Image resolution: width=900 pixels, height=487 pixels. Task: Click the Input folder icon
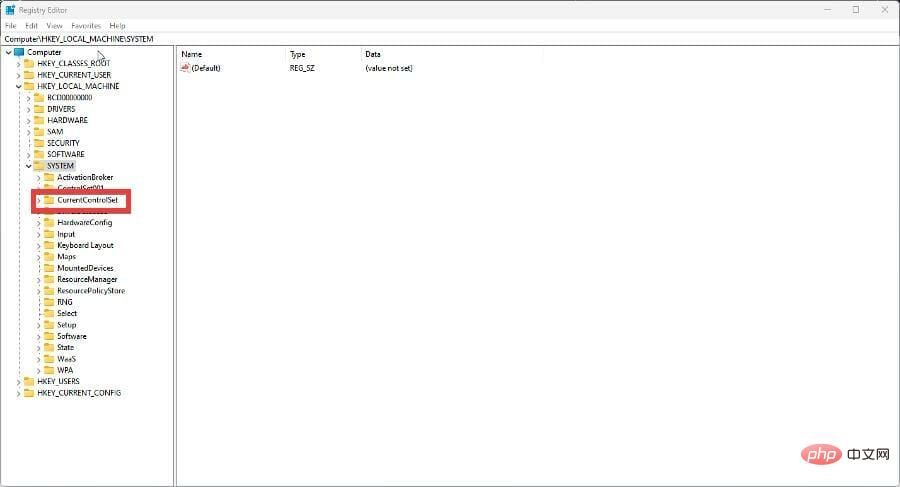[x=49, y=234]
